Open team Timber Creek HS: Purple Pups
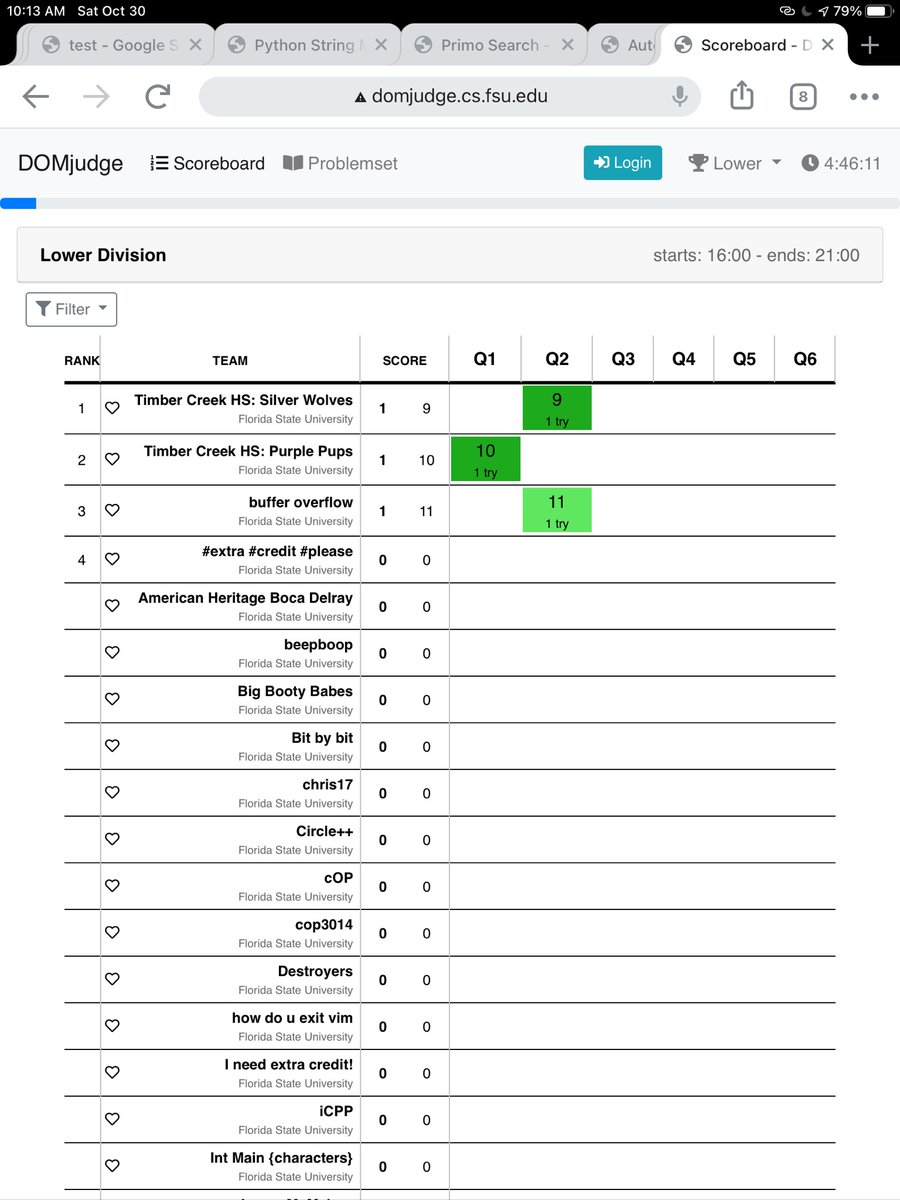This screenshot has height=1200, width=900. coord(248,451)
